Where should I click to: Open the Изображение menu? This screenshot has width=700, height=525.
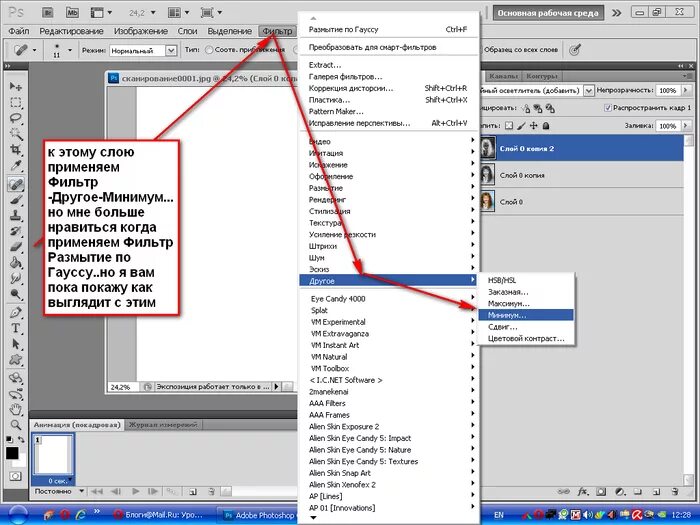pyautogui.click(x=141, y=31)
